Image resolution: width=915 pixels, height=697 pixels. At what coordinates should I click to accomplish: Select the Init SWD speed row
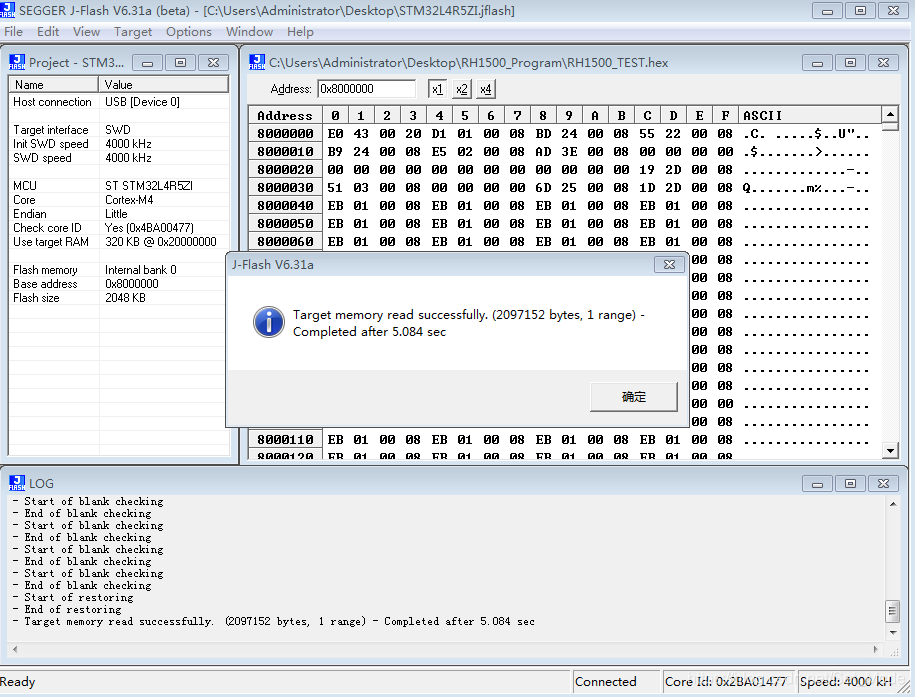coord(118,144)
